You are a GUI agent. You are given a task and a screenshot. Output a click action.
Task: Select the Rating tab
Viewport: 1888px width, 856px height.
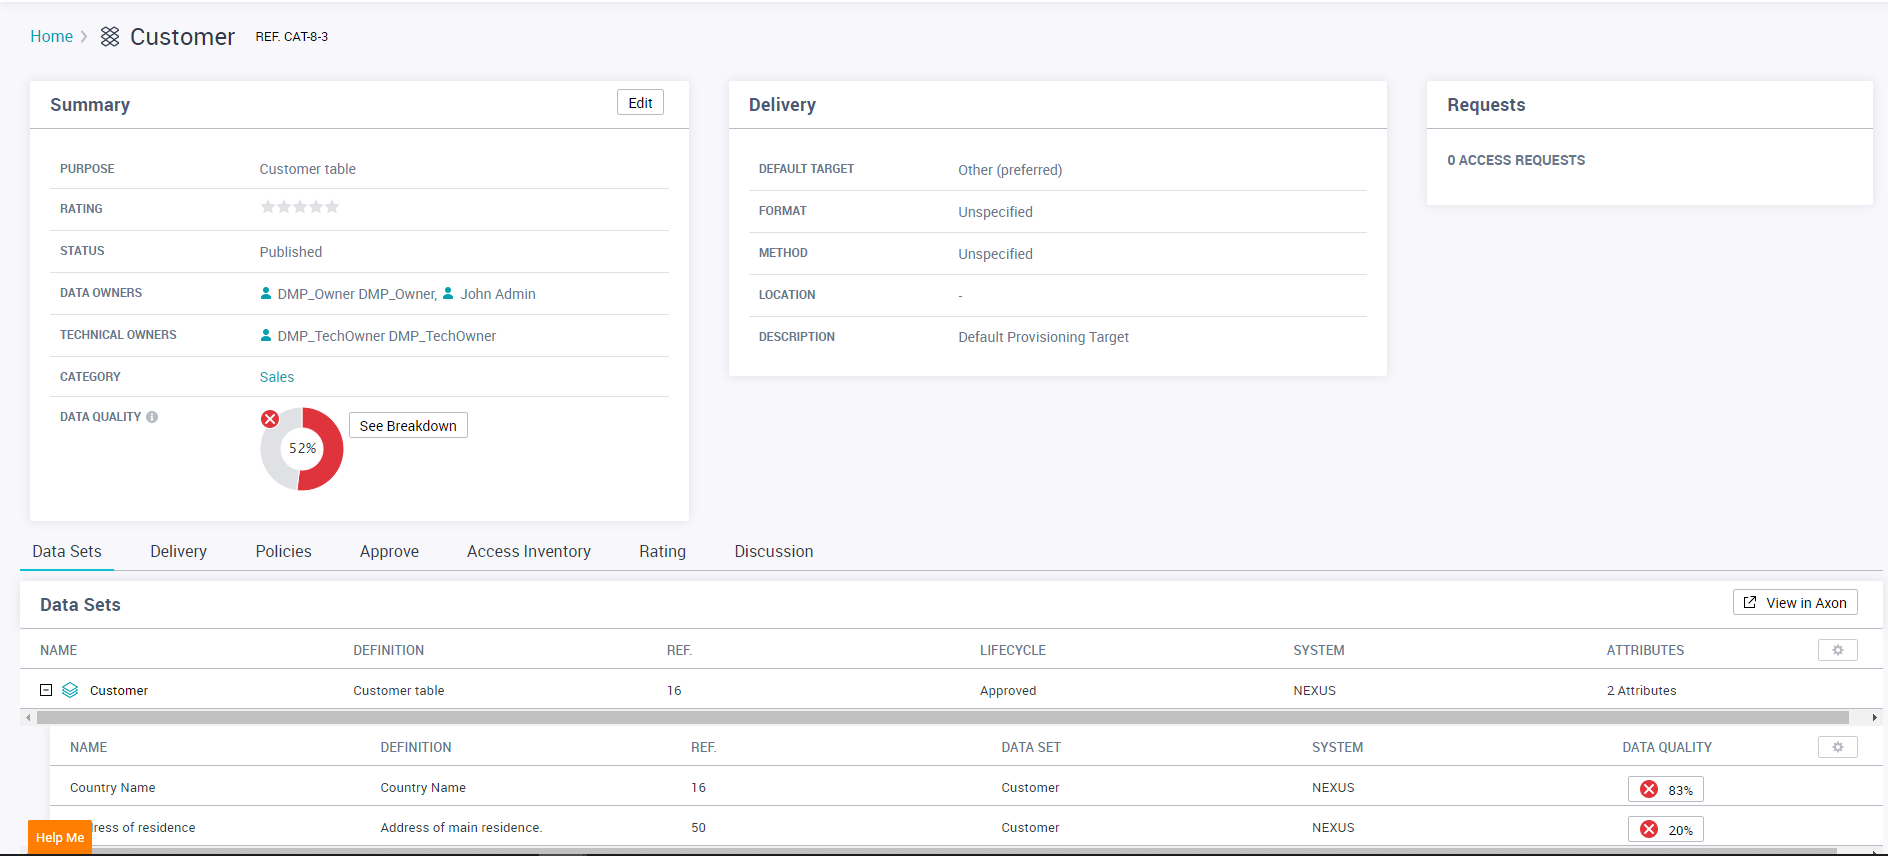coord(662,551)
